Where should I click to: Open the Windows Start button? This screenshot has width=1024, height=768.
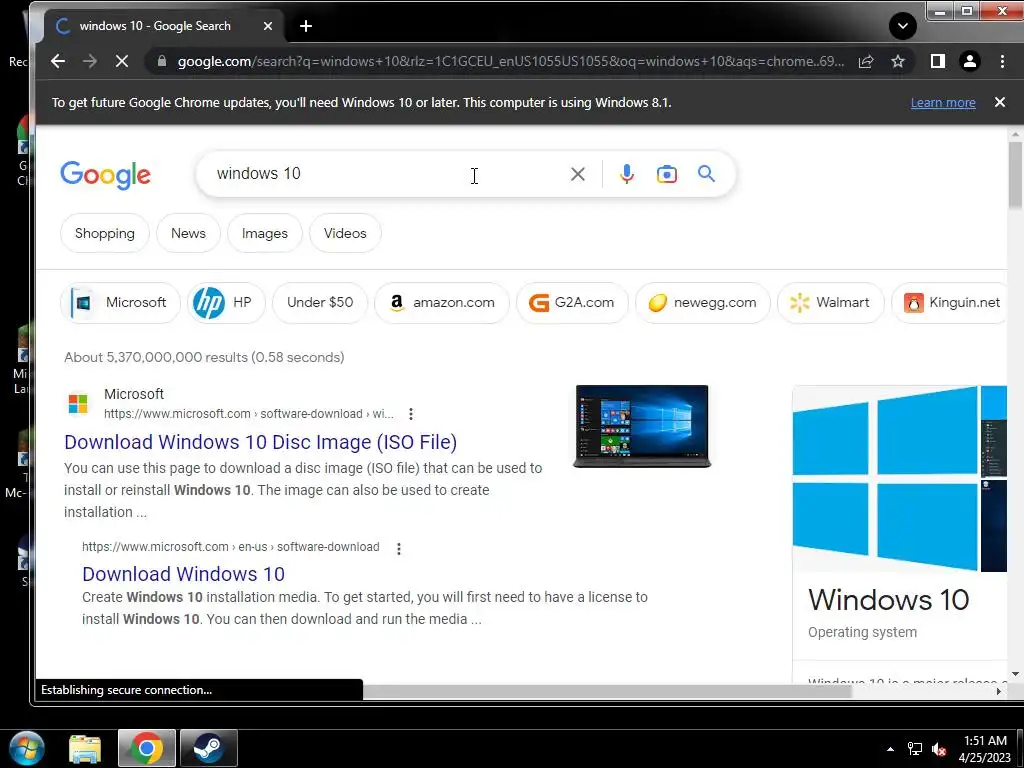(26, 748)
